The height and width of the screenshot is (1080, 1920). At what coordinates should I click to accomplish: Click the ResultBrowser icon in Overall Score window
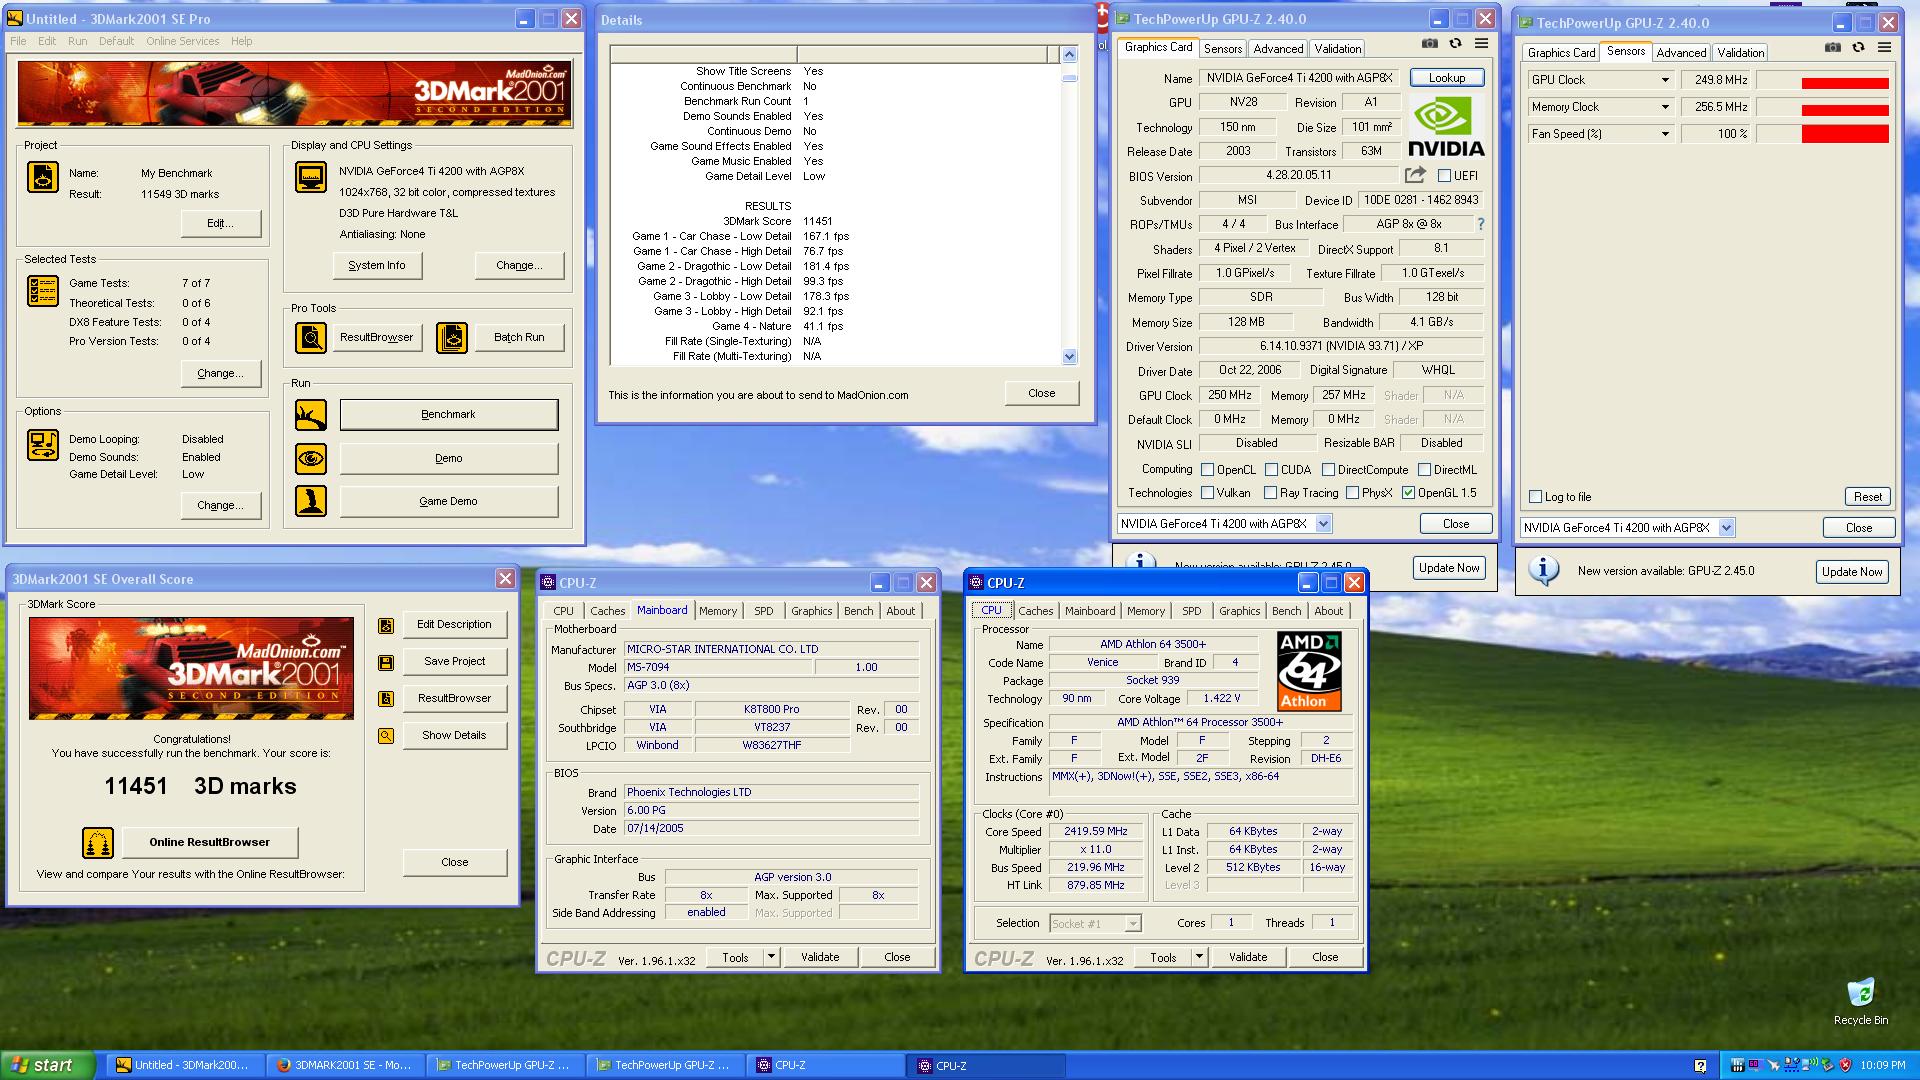click(x=386, y=699)
